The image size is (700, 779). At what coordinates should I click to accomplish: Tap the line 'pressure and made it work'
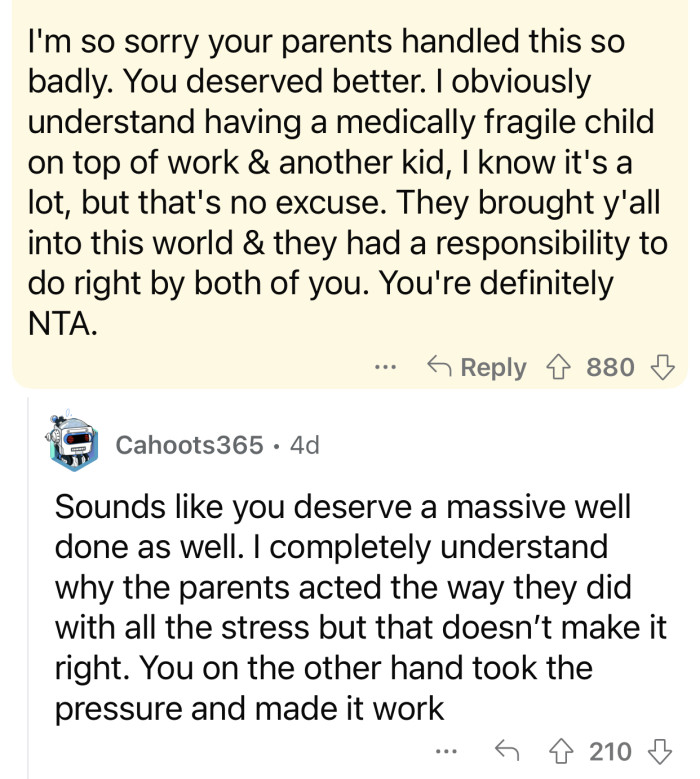[249, 708]
